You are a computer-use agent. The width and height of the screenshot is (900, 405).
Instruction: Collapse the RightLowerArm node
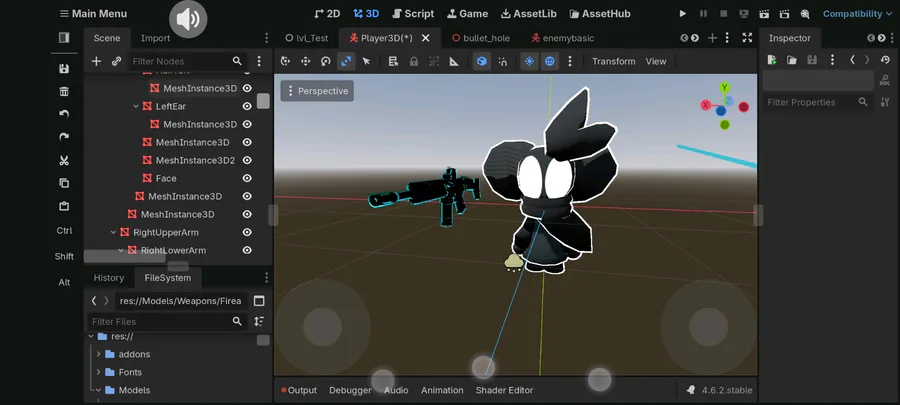tap(121, 250)
